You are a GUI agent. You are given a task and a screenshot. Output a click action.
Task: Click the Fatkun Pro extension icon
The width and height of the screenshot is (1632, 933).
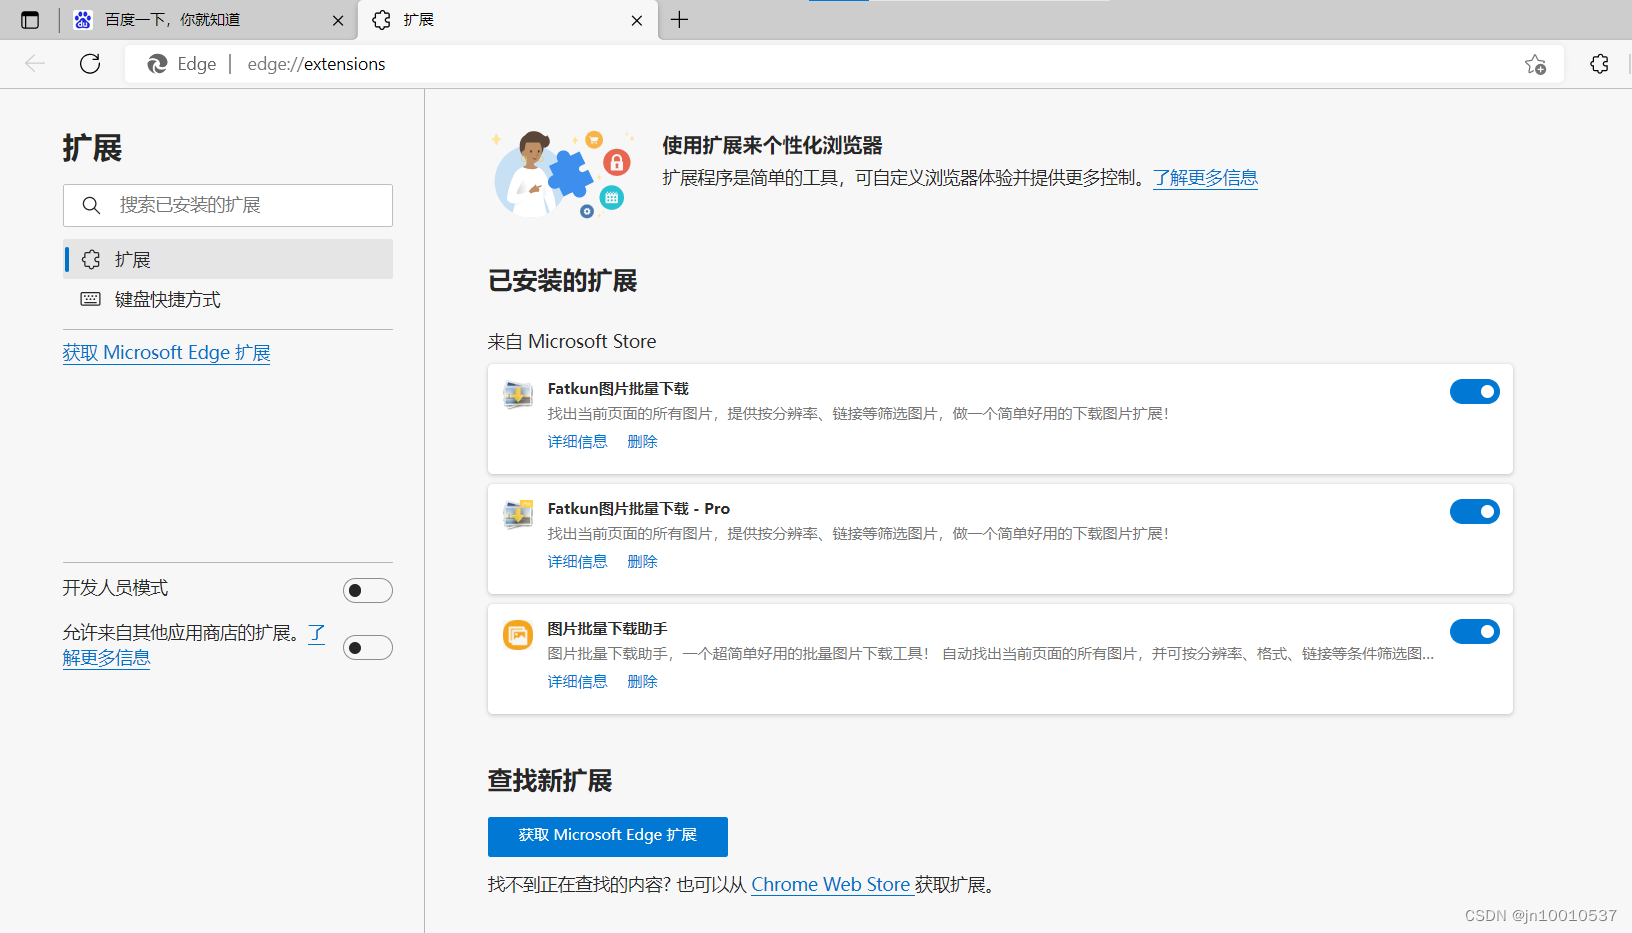pos(518,516)
